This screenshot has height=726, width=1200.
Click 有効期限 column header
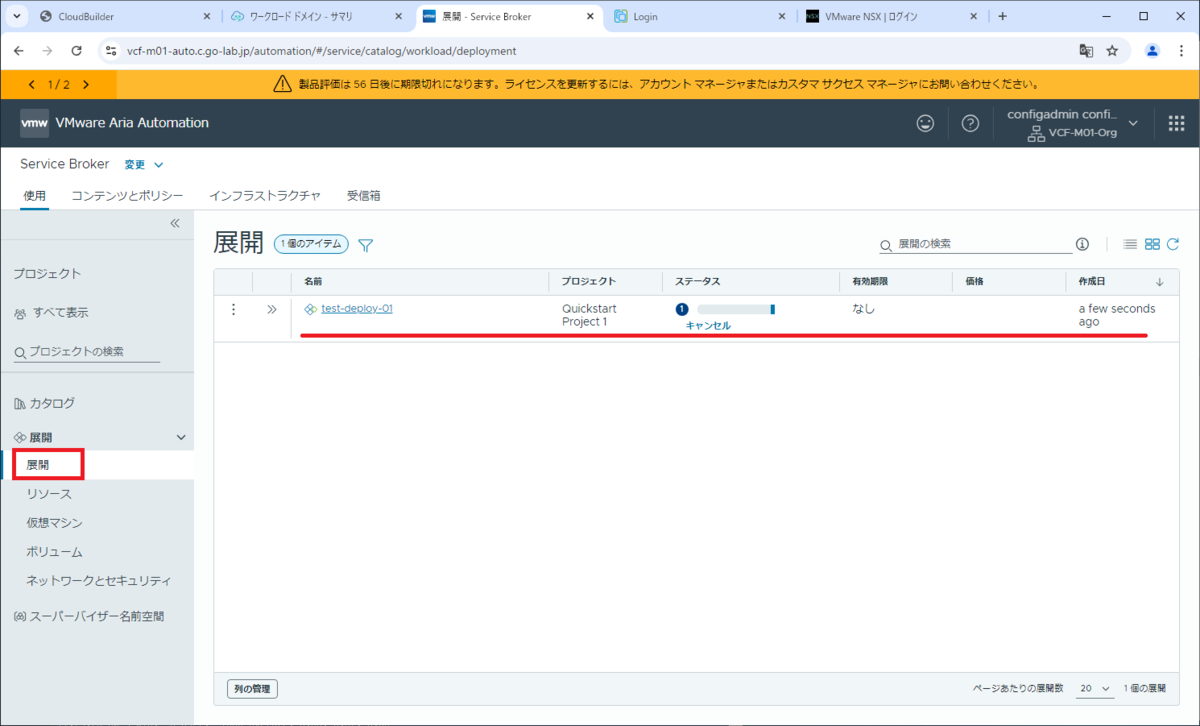(870, 282)
